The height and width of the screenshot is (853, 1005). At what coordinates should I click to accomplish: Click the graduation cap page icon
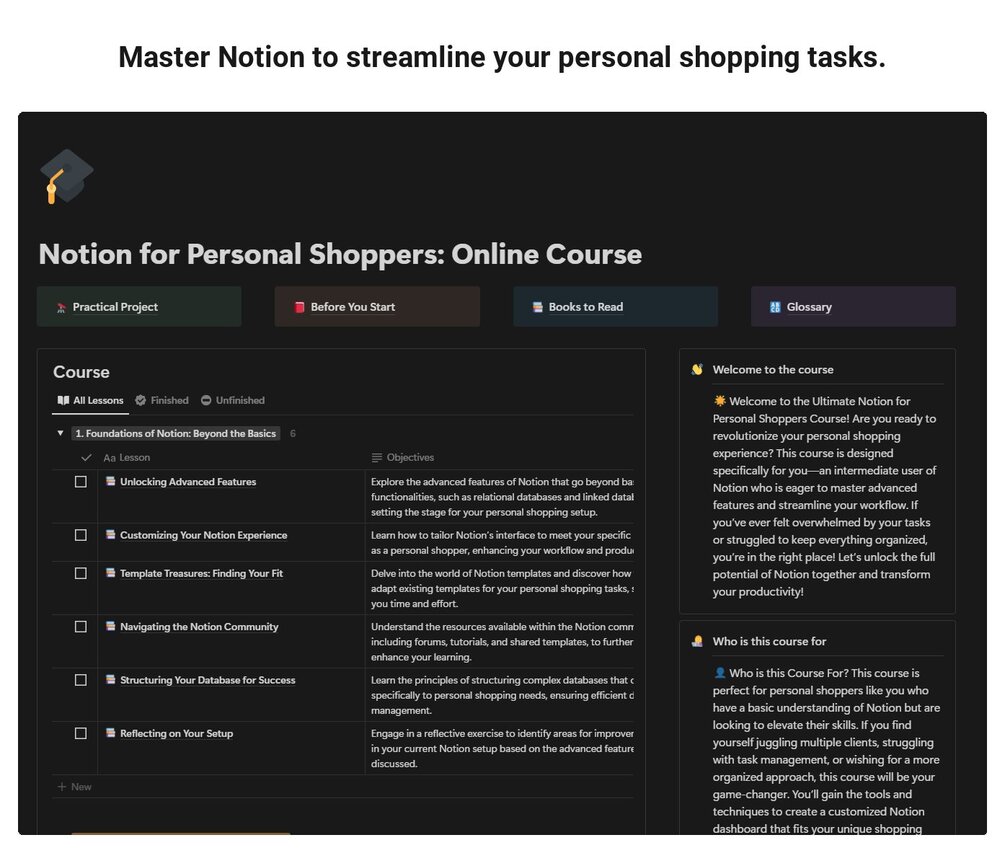66,176
